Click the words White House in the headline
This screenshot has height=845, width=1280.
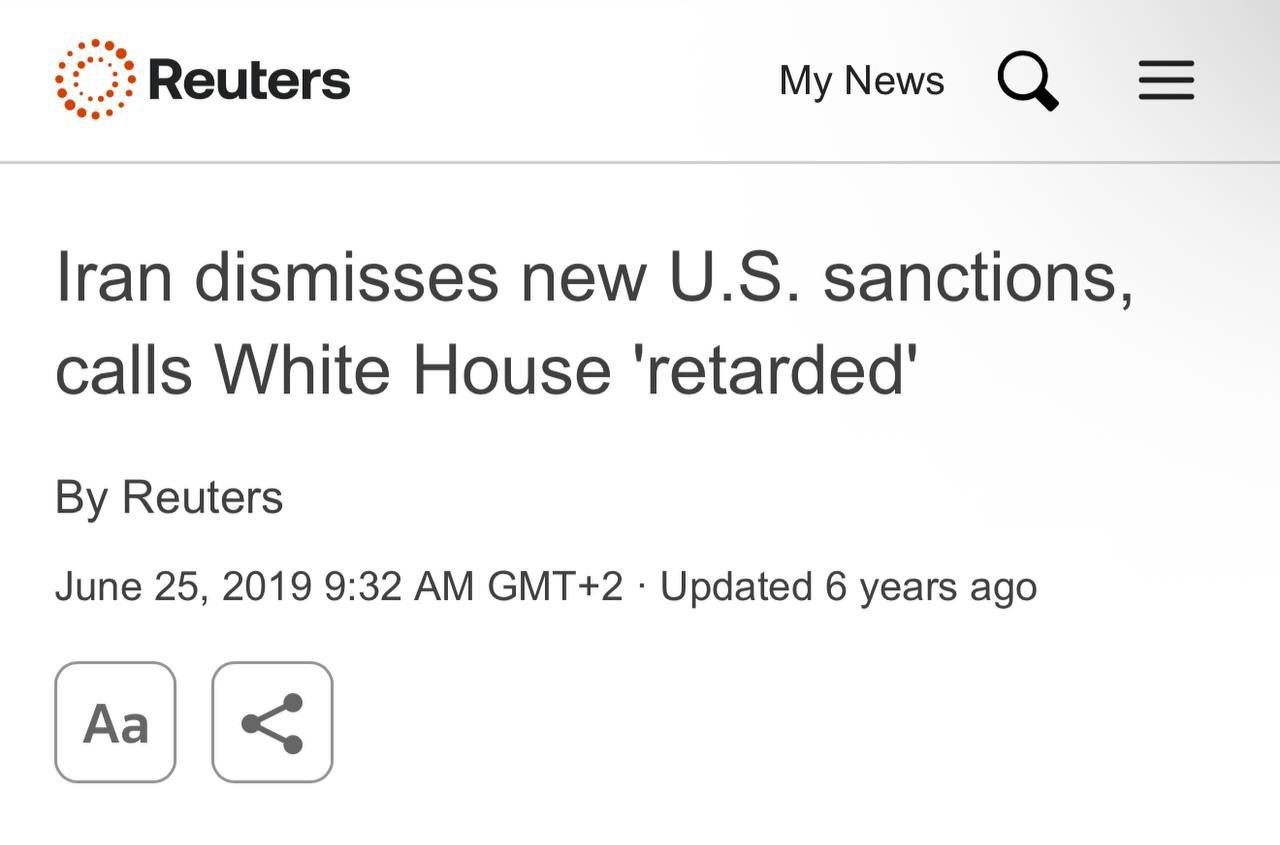coord(413,369)
